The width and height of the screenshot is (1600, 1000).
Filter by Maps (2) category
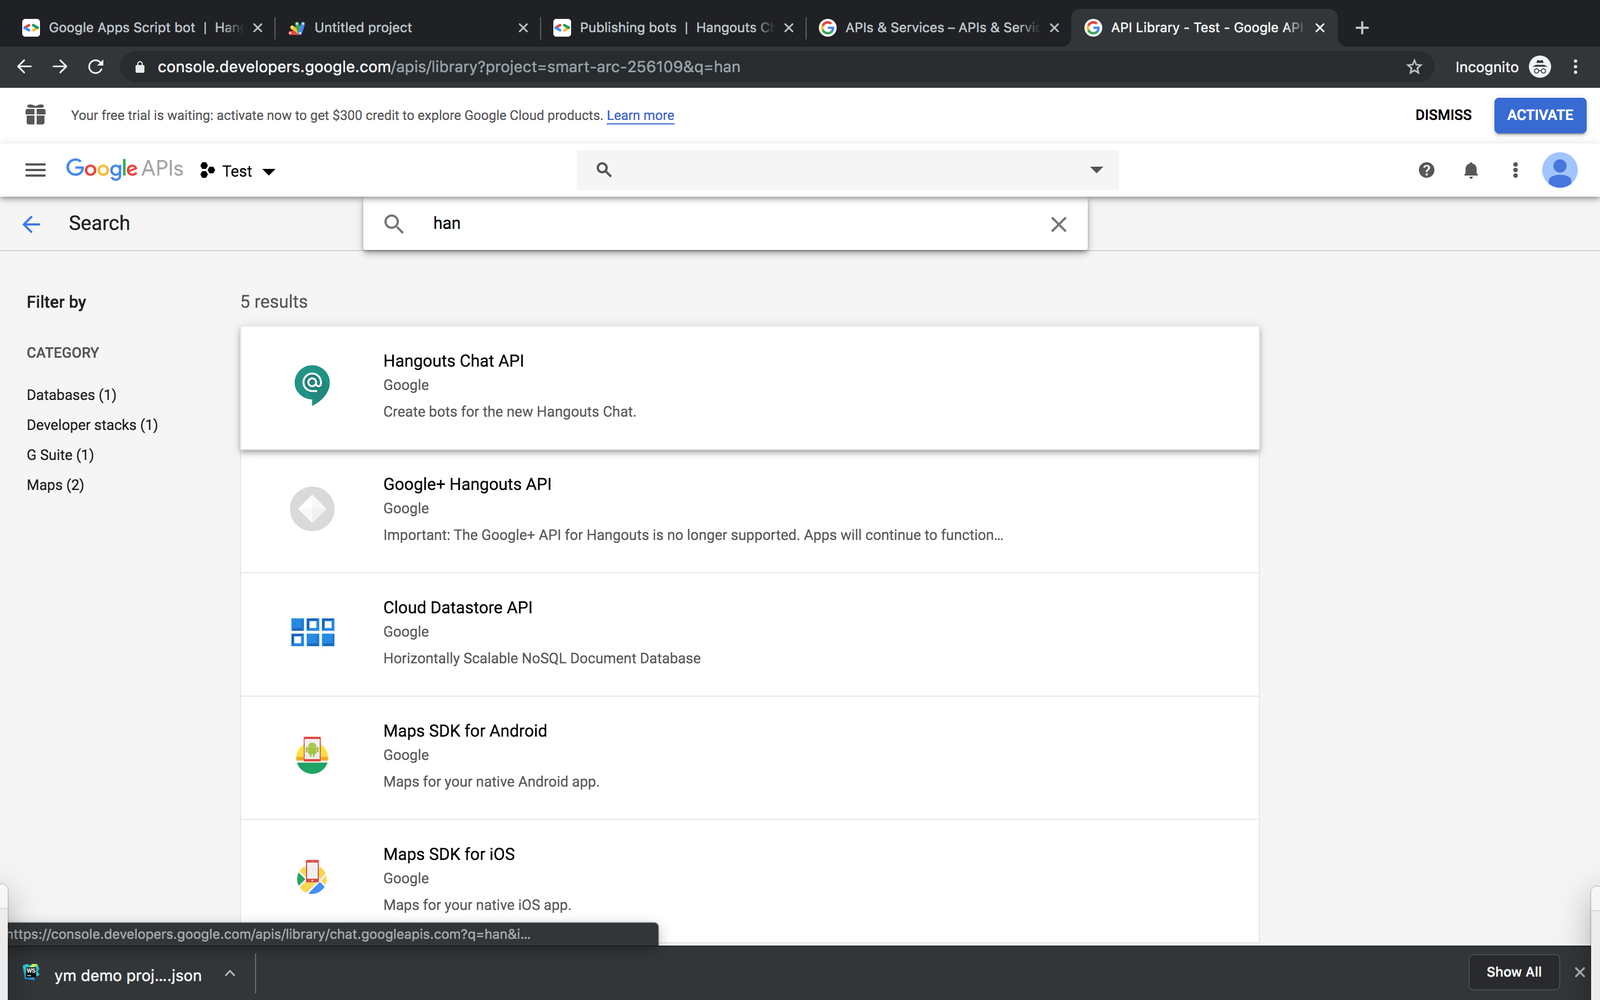[55, 485]
